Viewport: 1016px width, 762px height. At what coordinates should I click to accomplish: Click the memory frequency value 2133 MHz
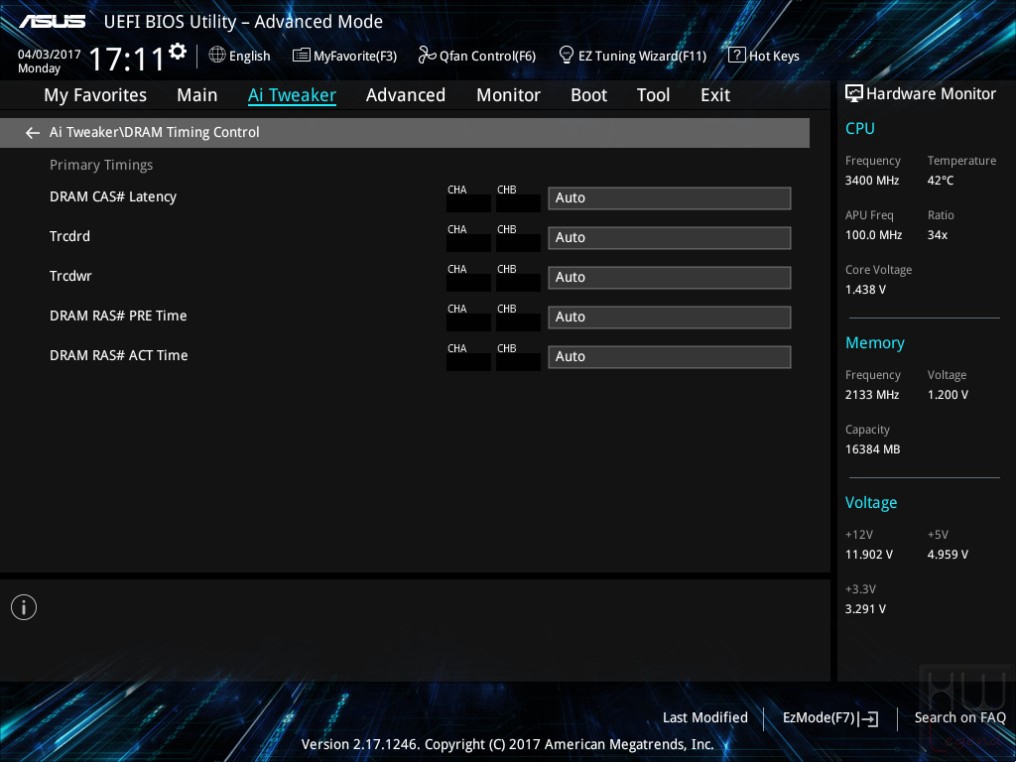[x=872, y=395]
